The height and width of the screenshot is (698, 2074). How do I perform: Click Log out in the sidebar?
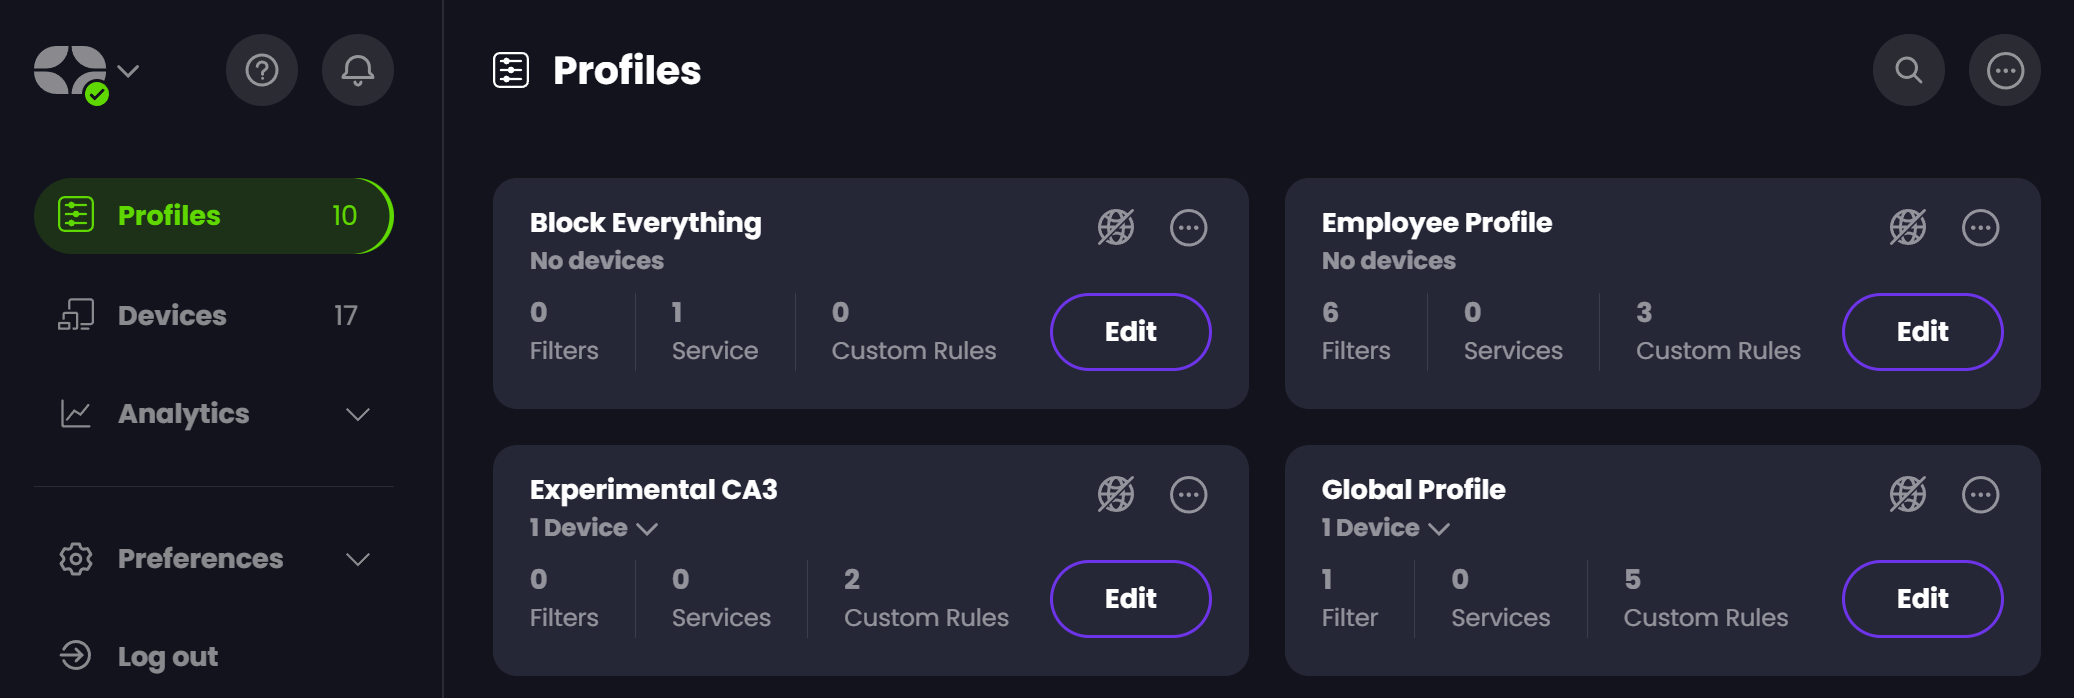(x=167, y=656)
